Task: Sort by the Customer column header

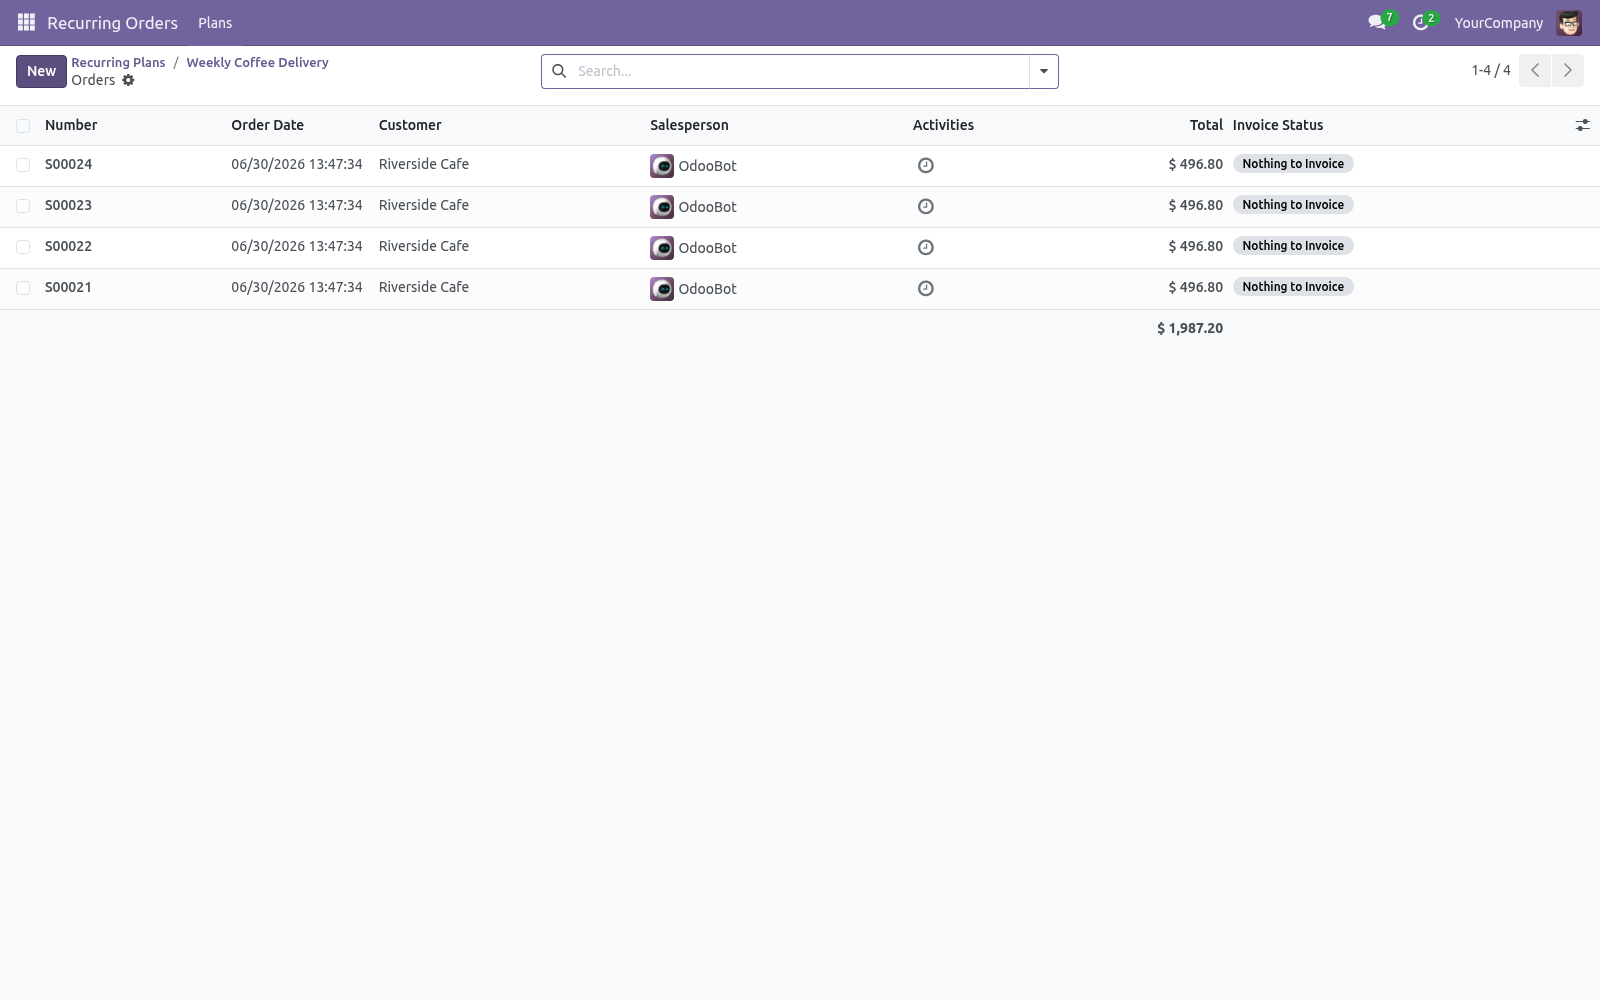Action: (410, 125)
